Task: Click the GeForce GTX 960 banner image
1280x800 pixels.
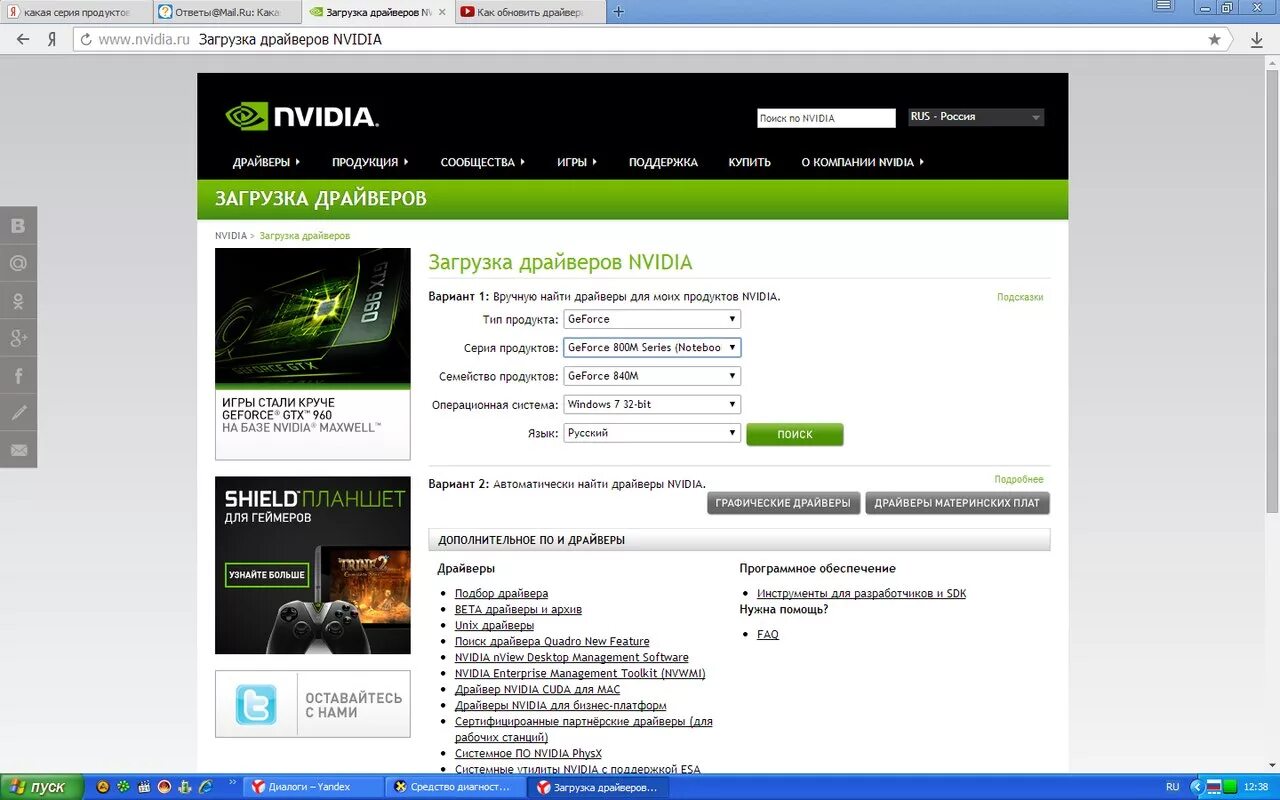Action: (x=312, y=354)
